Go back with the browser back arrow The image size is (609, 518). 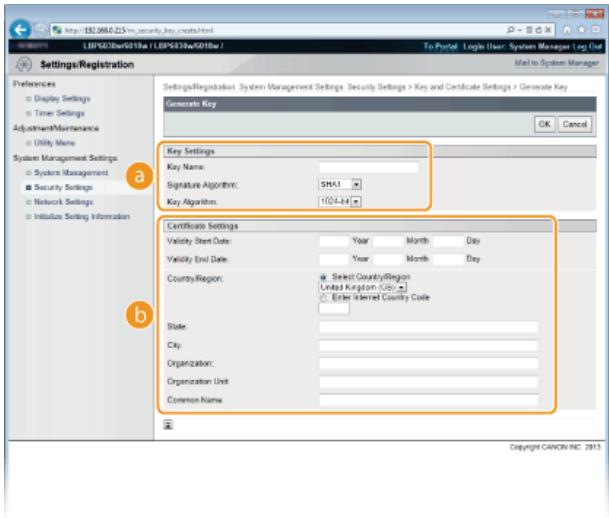(20, 30)
